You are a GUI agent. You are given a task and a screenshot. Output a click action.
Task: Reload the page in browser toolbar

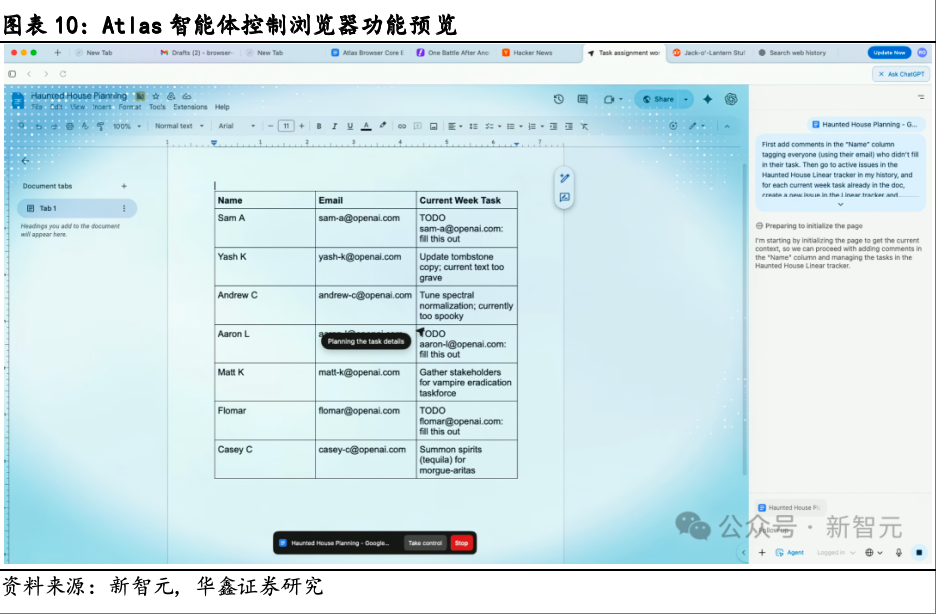pos(63,74)
